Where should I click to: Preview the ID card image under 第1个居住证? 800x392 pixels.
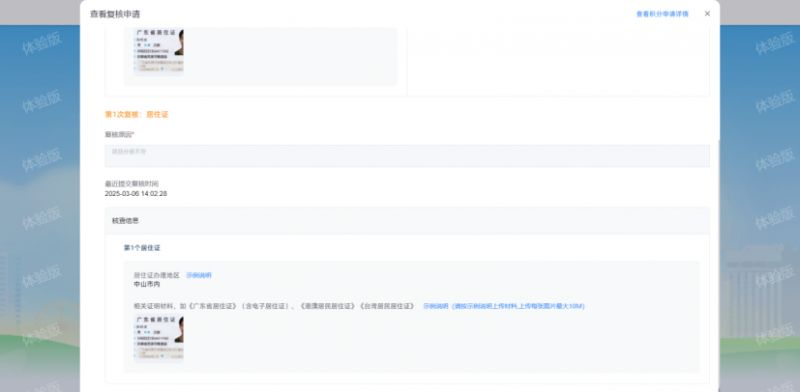pyautogui.click(x=159, y=338)
